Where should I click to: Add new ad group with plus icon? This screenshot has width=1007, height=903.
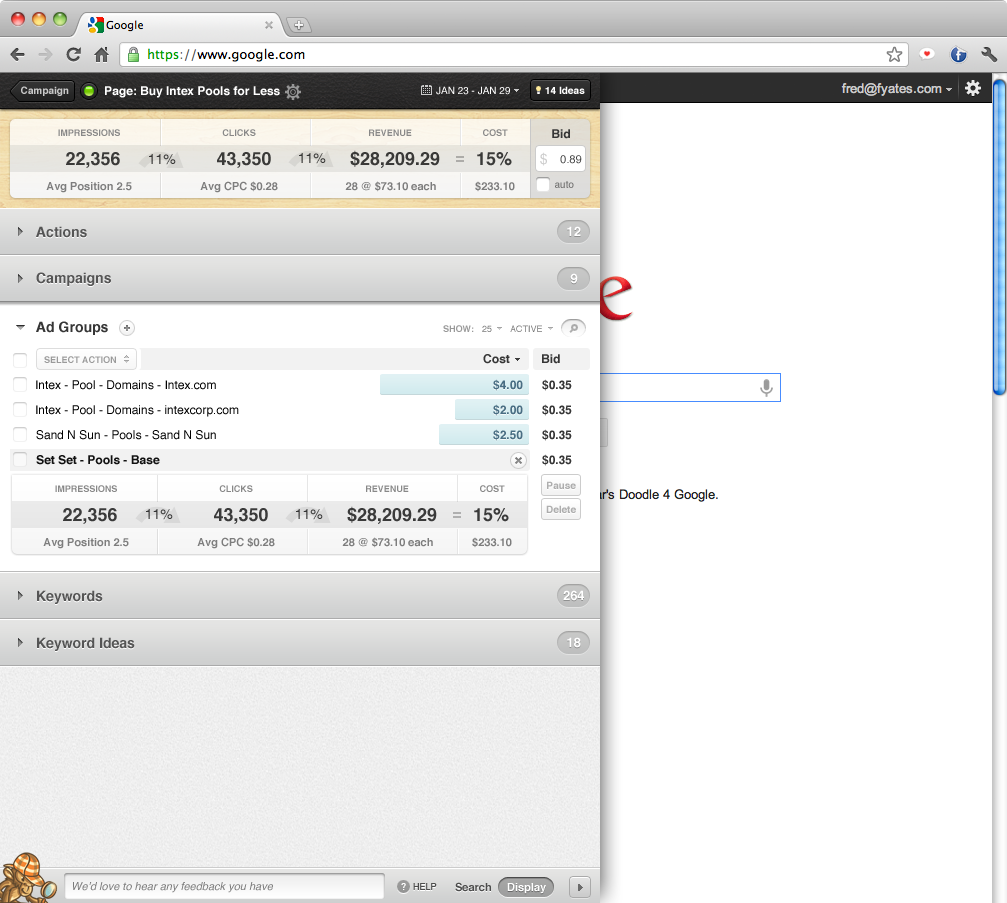coord(127,328)
